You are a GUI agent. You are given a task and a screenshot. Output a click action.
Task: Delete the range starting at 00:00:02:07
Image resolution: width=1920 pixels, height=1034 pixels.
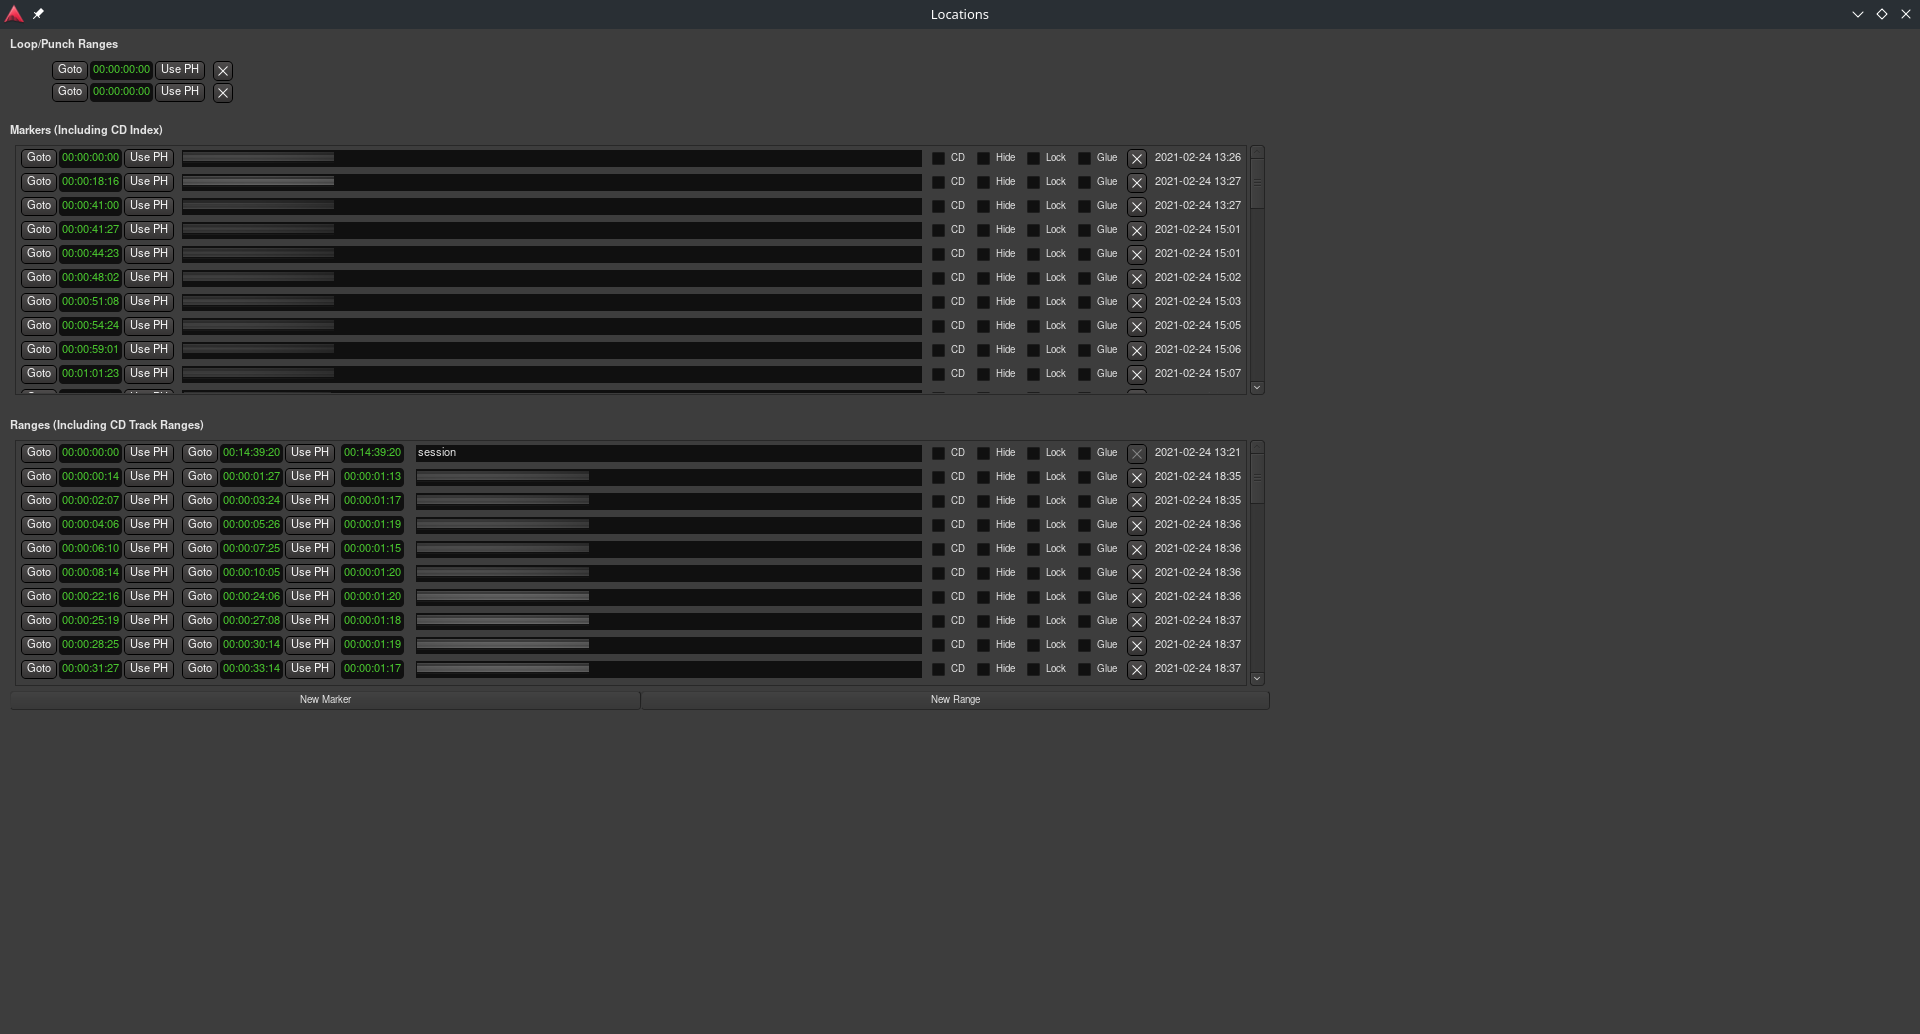click(1136, 502)
